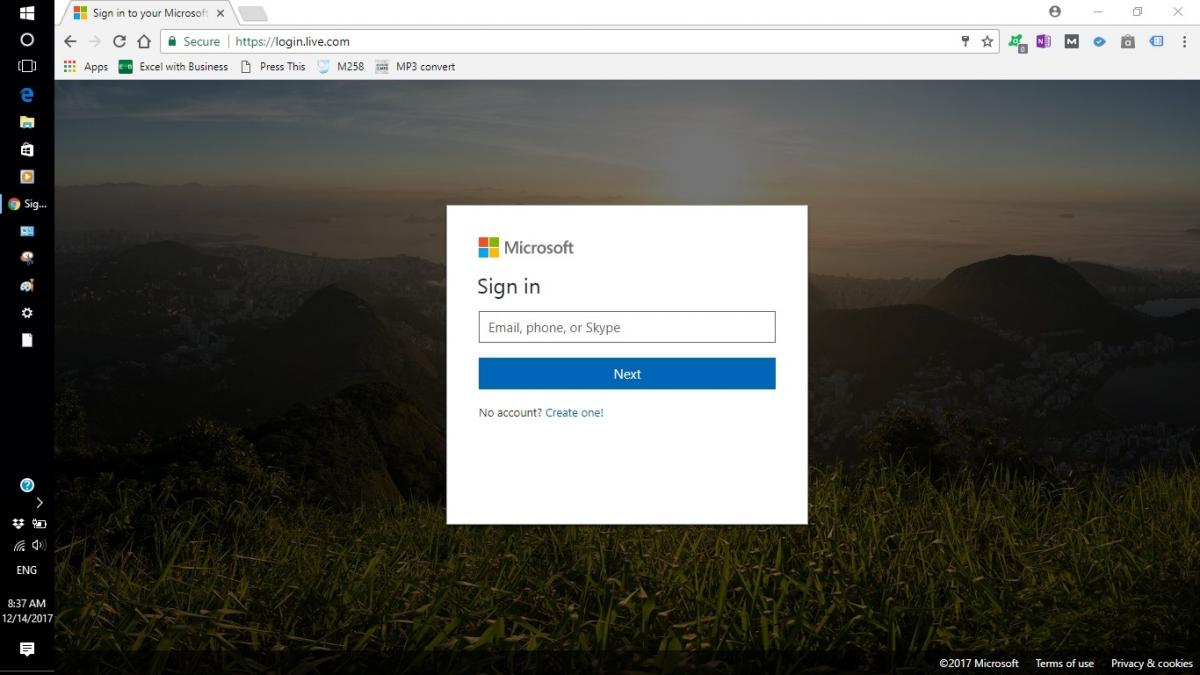Open the clock and date calendar
The width and height of the screenshot is (1200, 675).
click(x=27, y=611)
